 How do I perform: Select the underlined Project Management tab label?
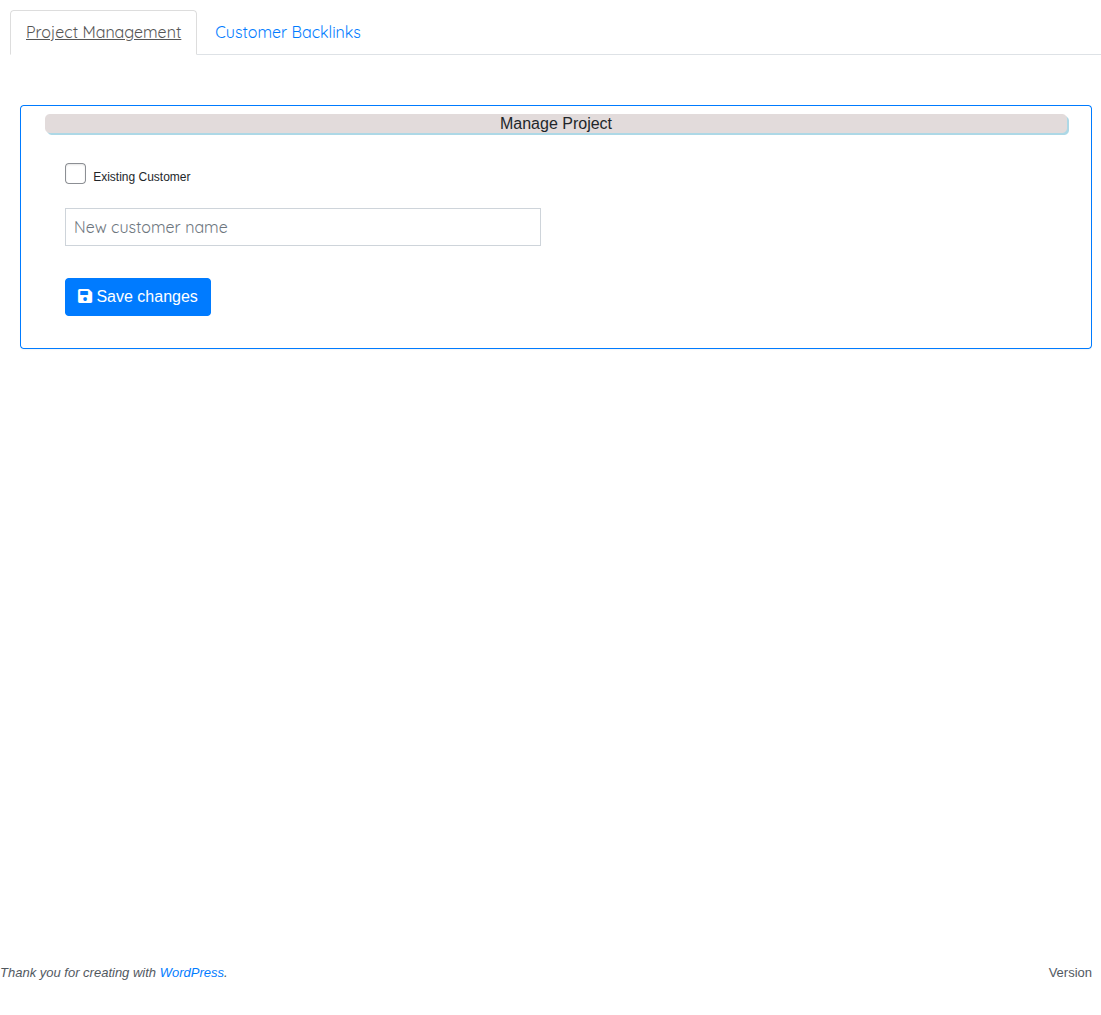(x=103, y=32)
